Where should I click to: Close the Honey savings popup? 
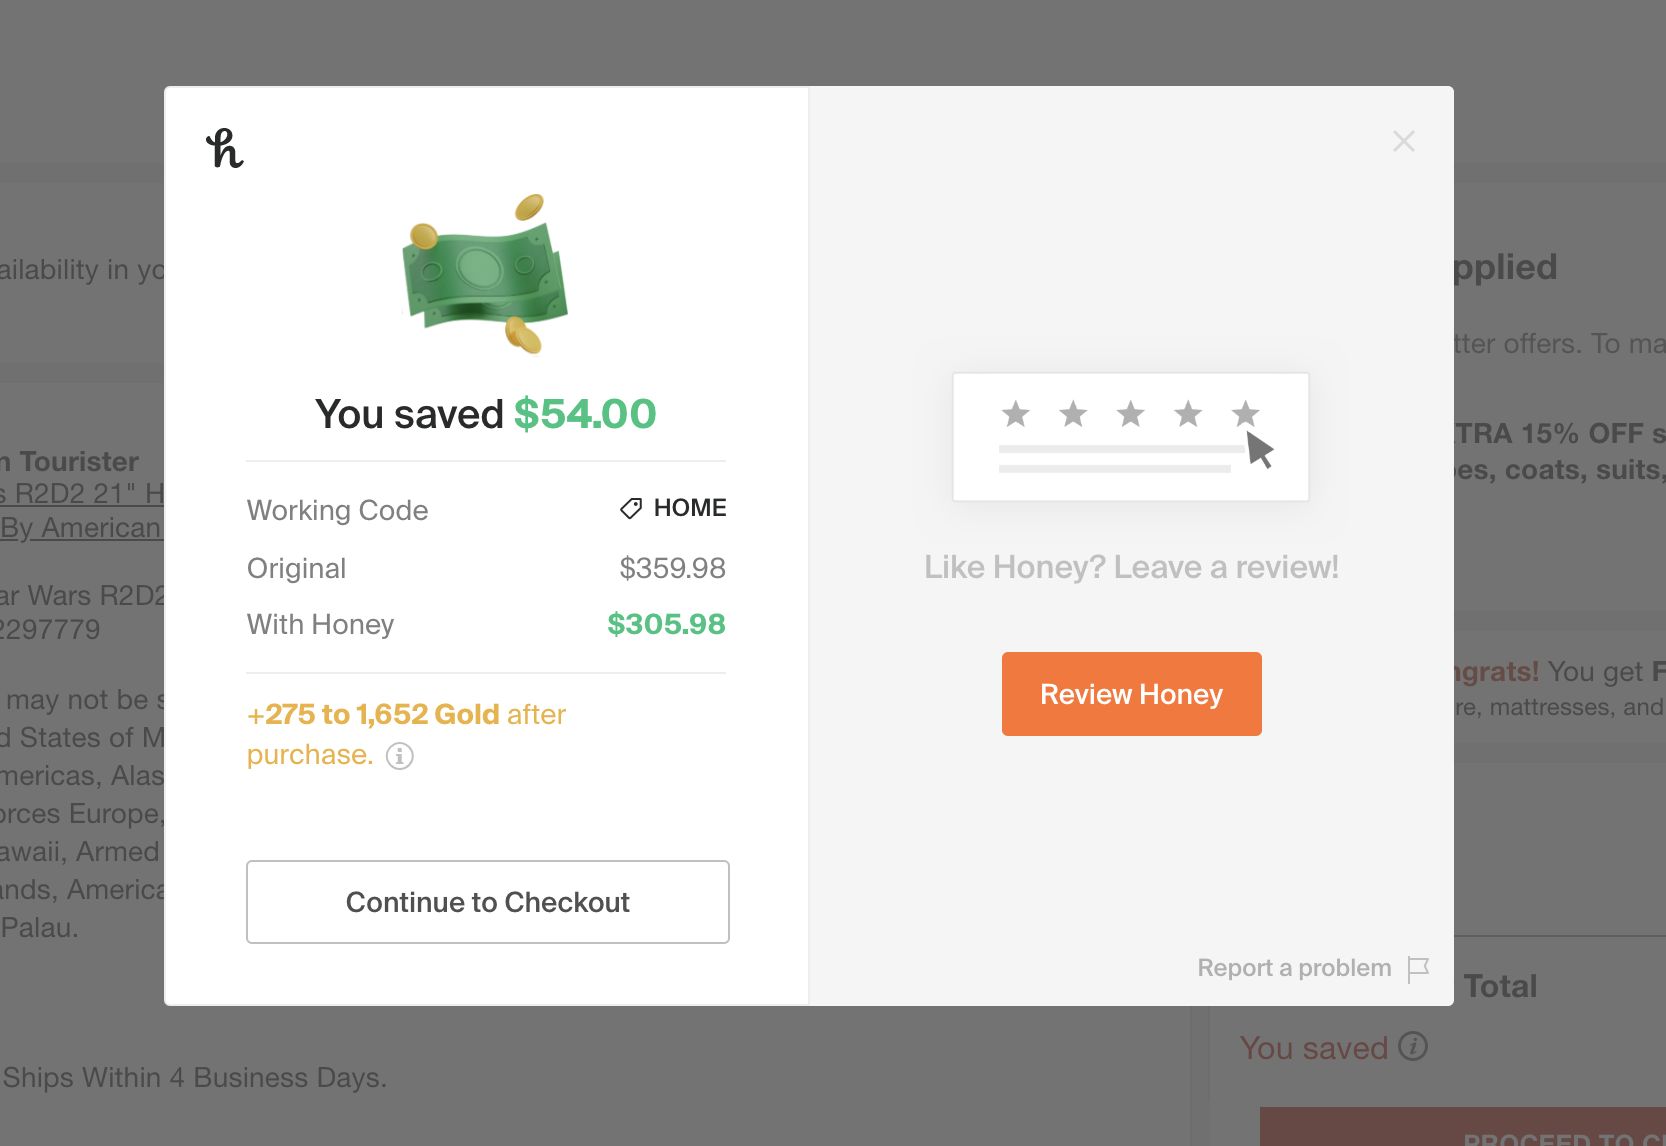[1403, 141]
